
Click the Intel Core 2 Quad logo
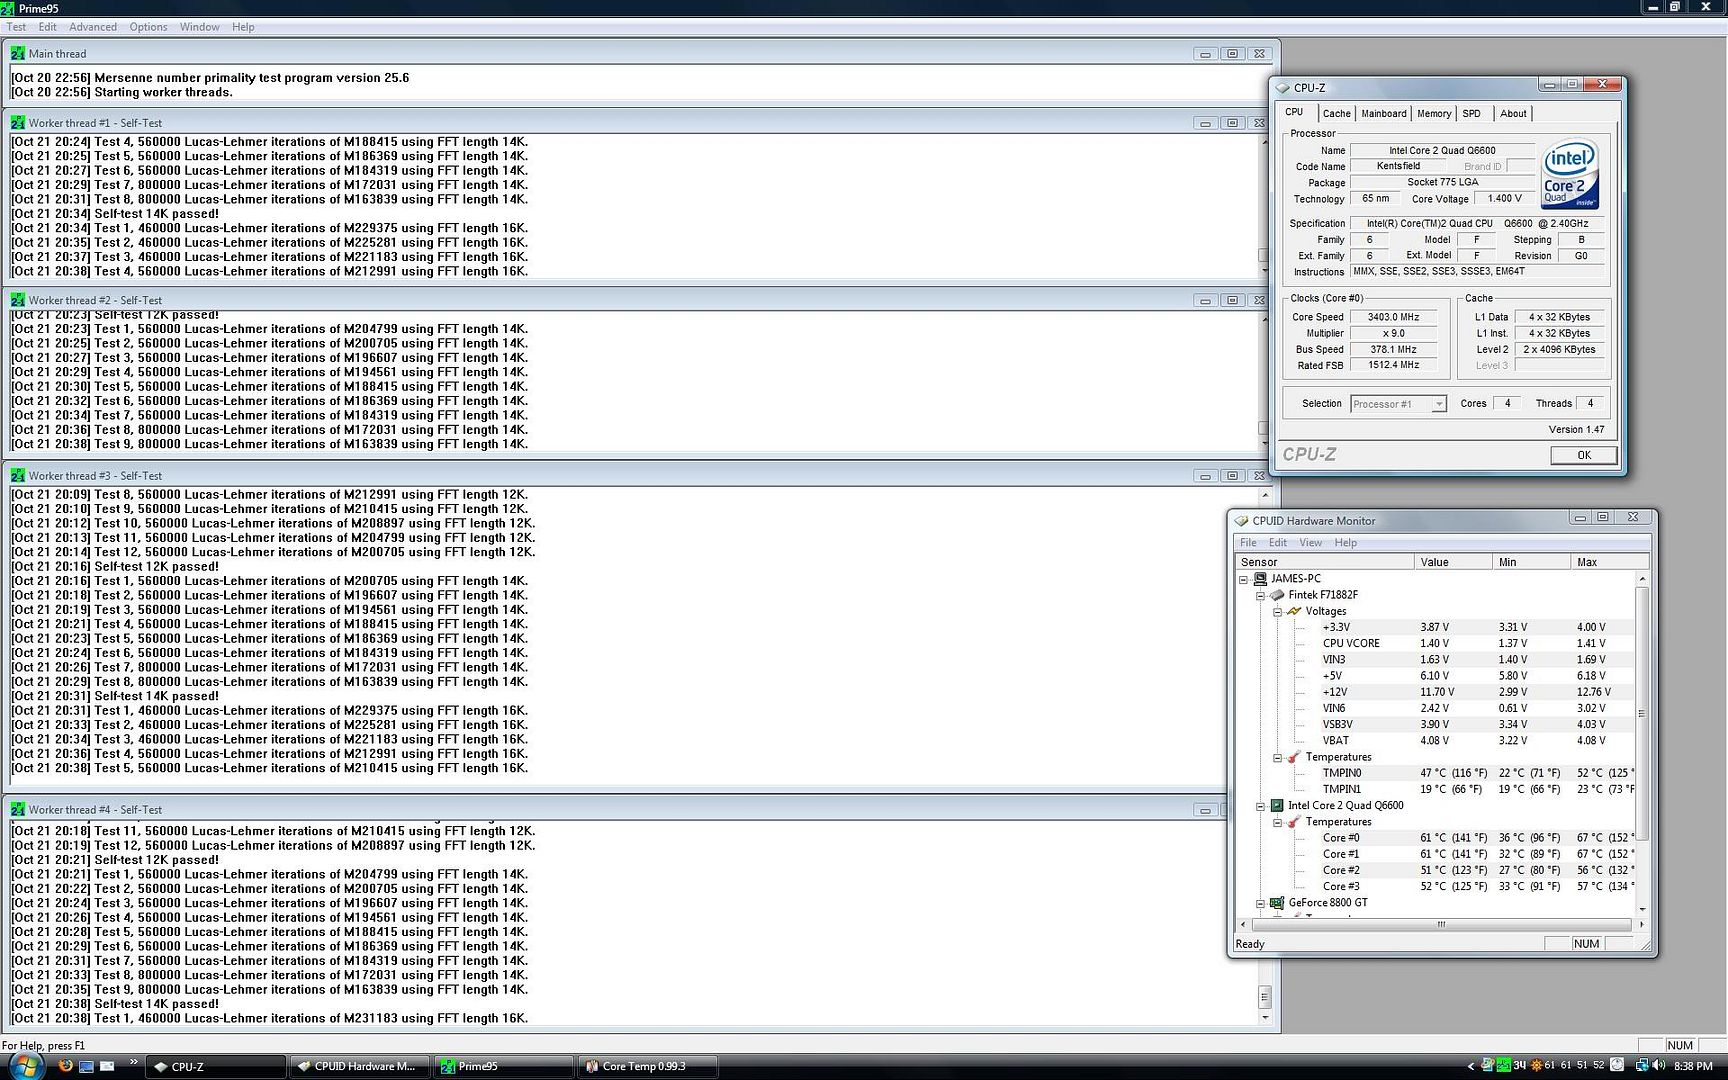[x=1570, y=174]
